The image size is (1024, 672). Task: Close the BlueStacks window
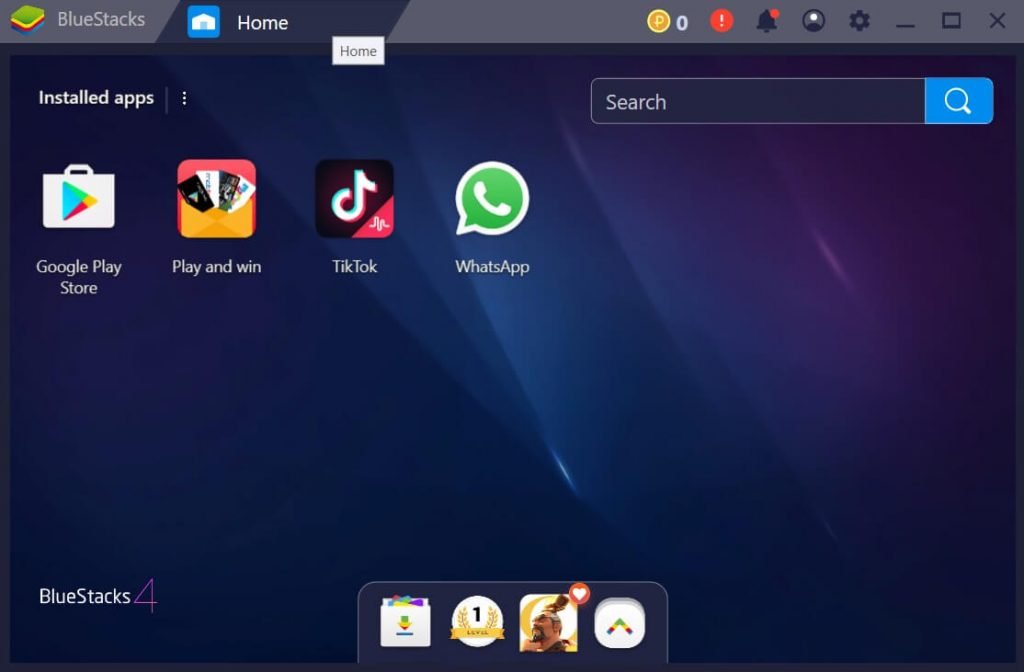(x=997, y=21)
